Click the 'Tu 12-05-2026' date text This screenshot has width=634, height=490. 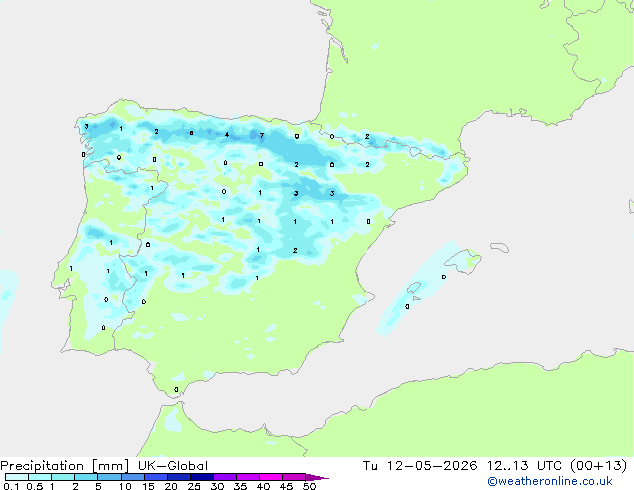420,466
